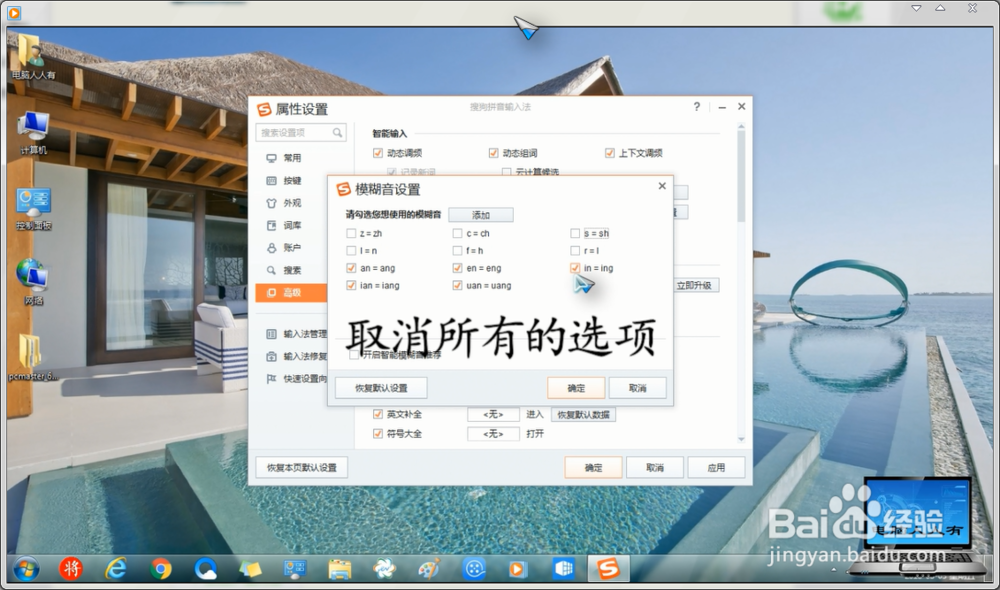Toggle the 上下文调频 checkbox

(610, 153)
